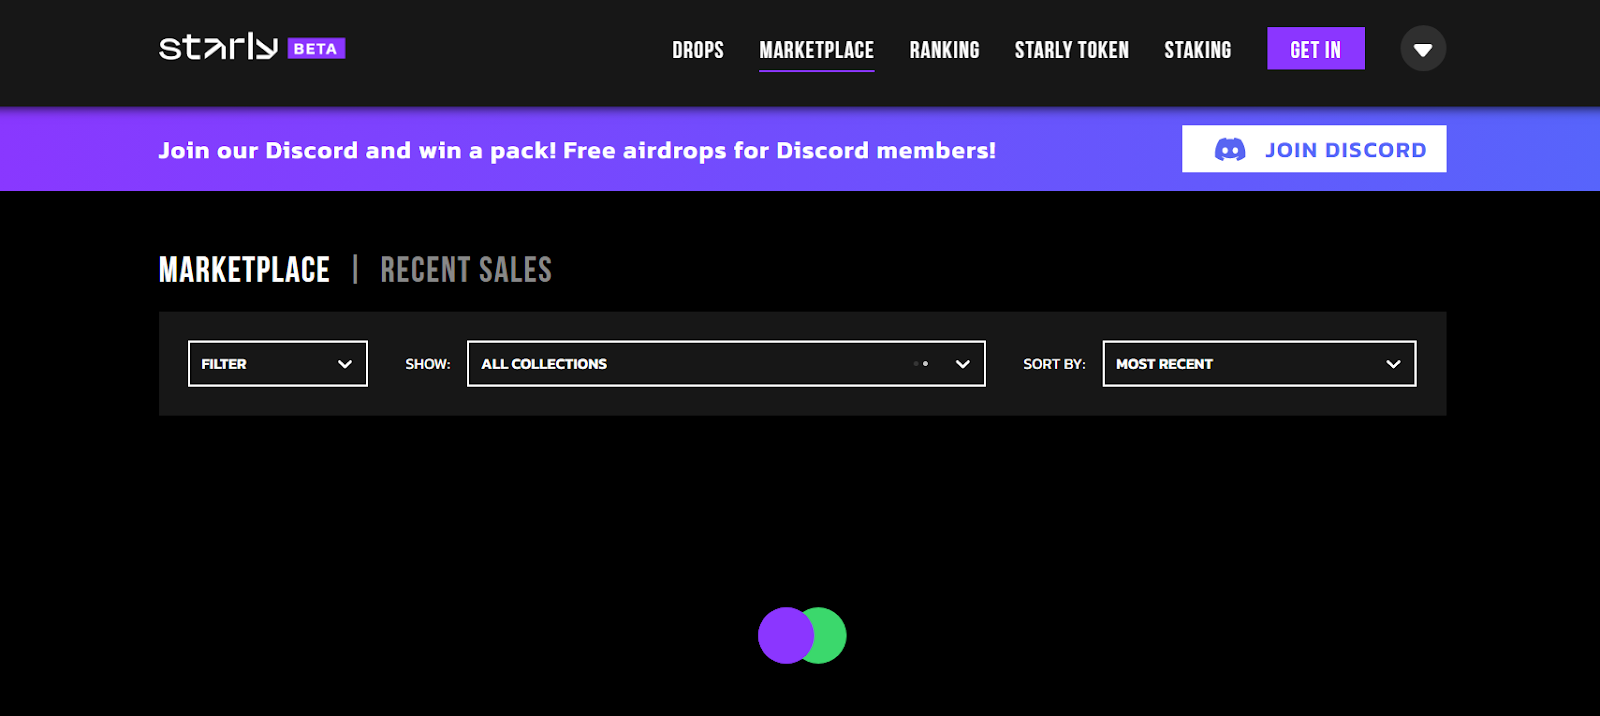Open the ALL COLLECTIONS dropdown
Viewport: 1600px width, 716px height.
pyautogui.click(x=726, y=364)
